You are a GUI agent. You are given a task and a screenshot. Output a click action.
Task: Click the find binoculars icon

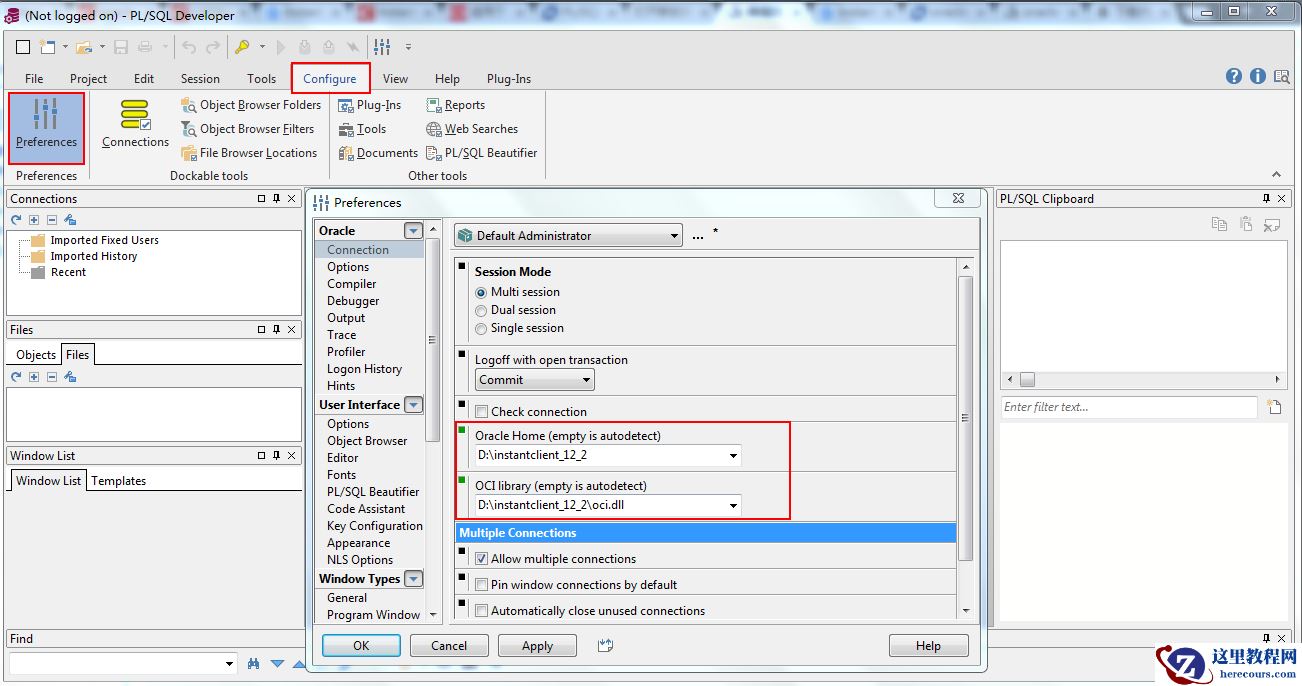pyautogui.click(x=254, y=663)
